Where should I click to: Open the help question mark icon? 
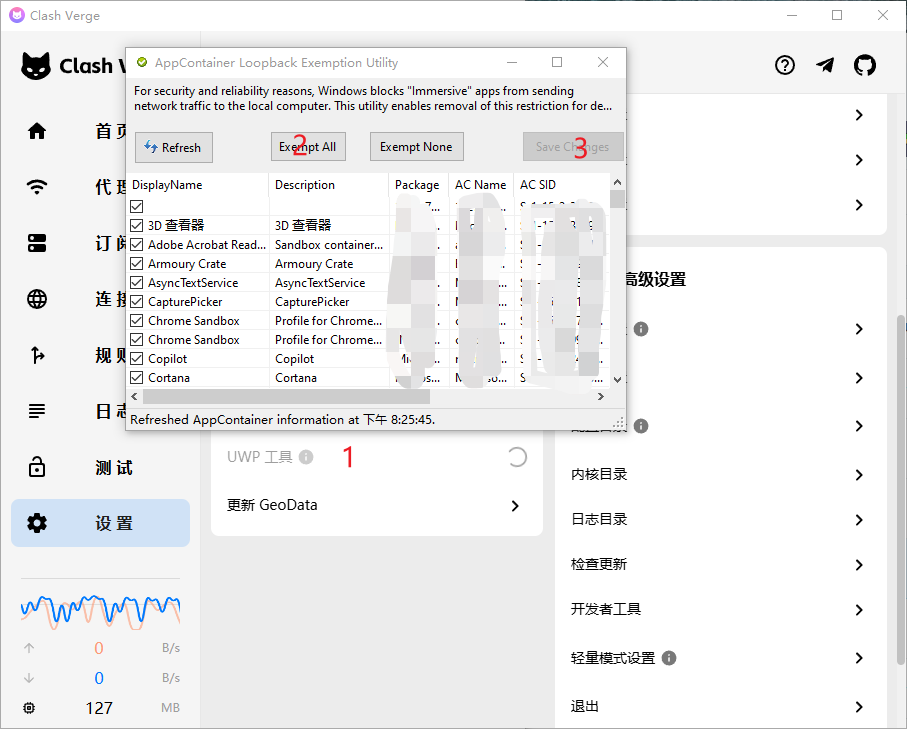click(784, 65)
